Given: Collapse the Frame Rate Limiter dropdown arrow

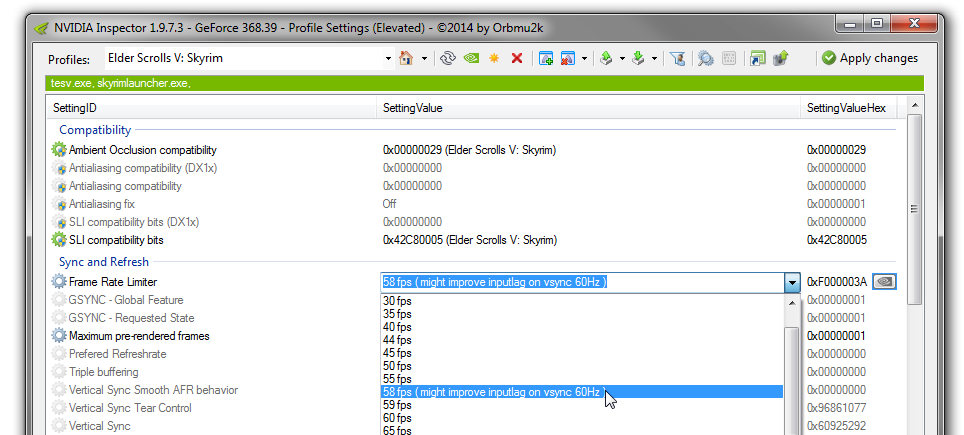Looking at the screenshot, I should 792,282.
